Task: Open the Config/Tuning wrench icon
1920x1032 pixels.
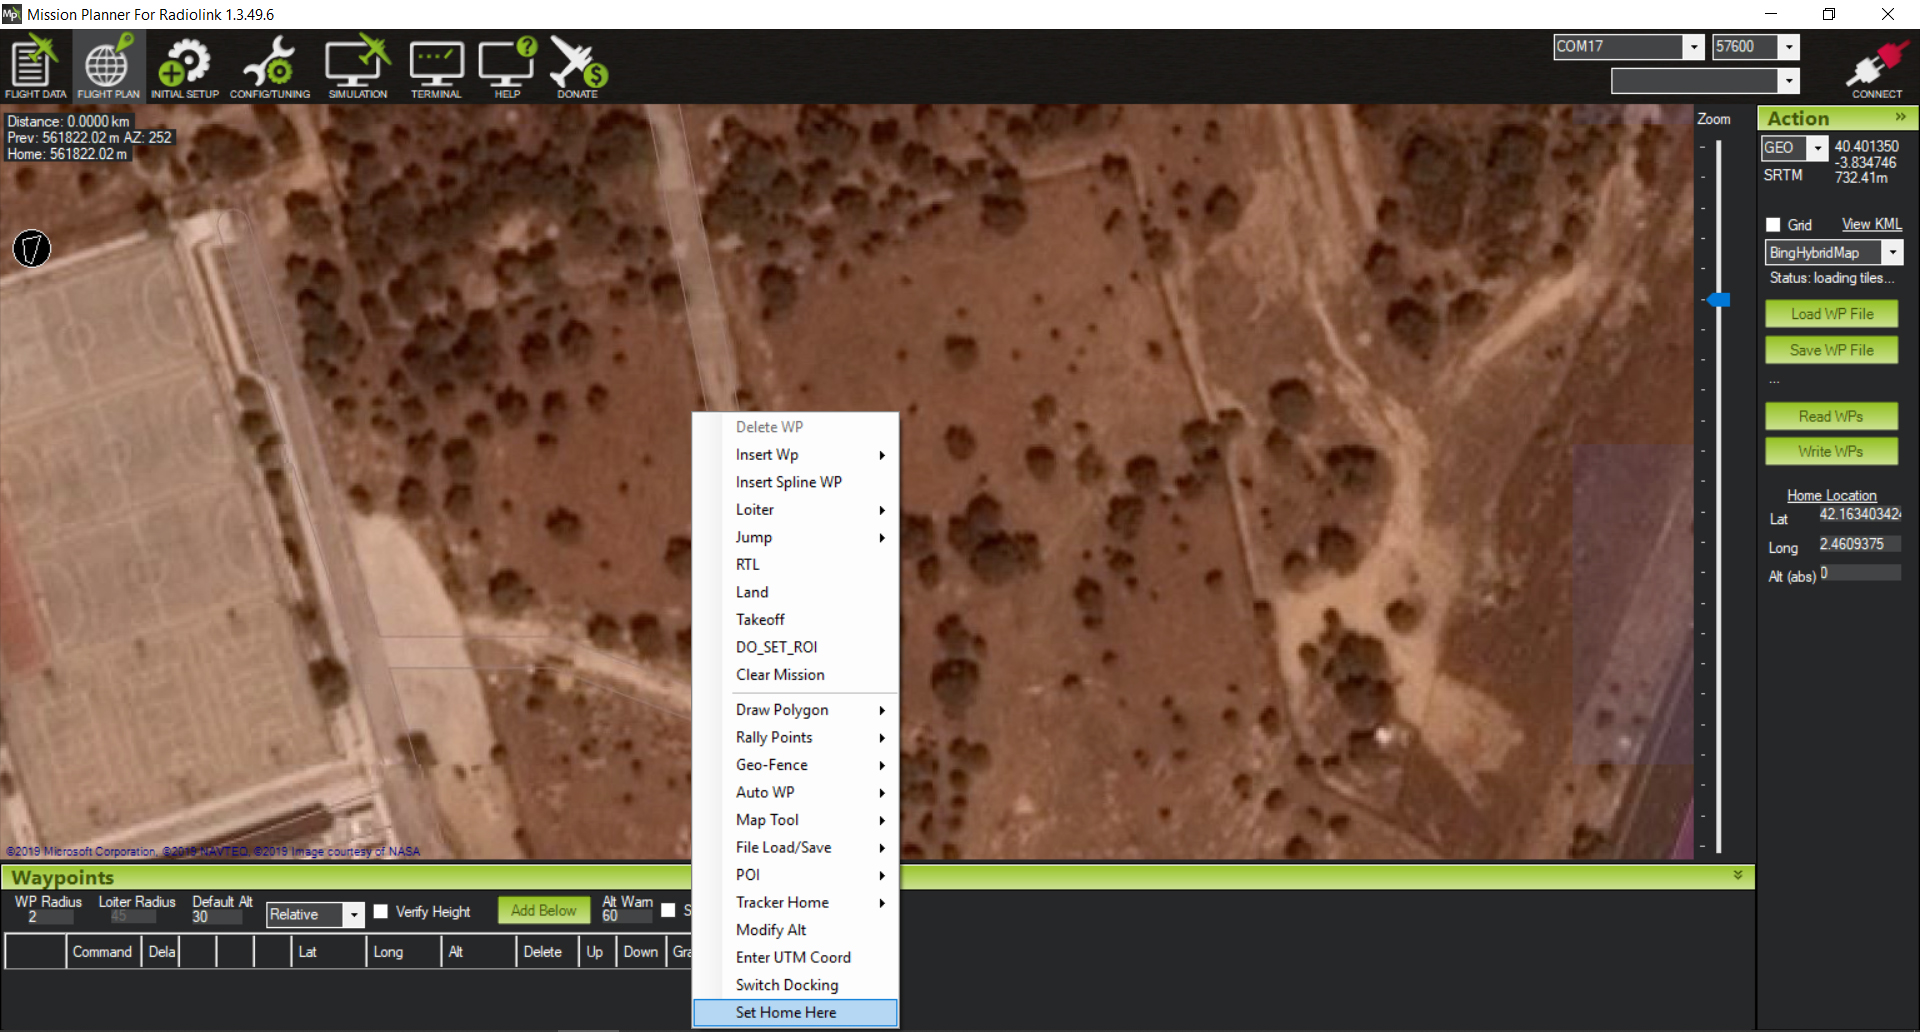Action: [269, 66]
